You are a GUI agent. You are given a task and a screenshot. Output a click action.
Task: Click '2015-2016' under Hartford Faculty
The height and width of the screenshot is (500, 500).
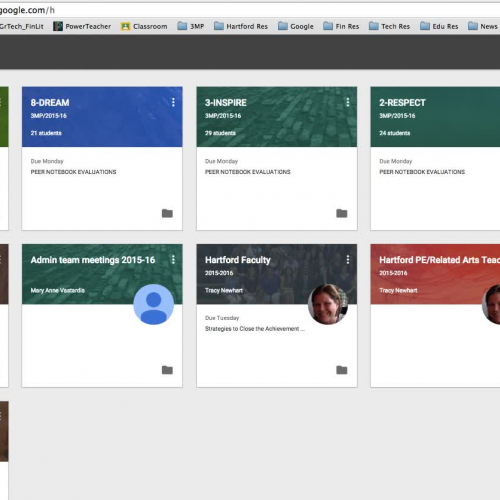tap(219, 273)
